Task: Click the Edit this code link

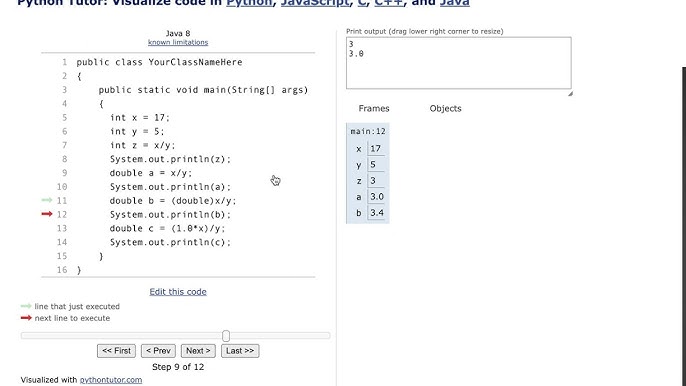Action: click(178, 291)
